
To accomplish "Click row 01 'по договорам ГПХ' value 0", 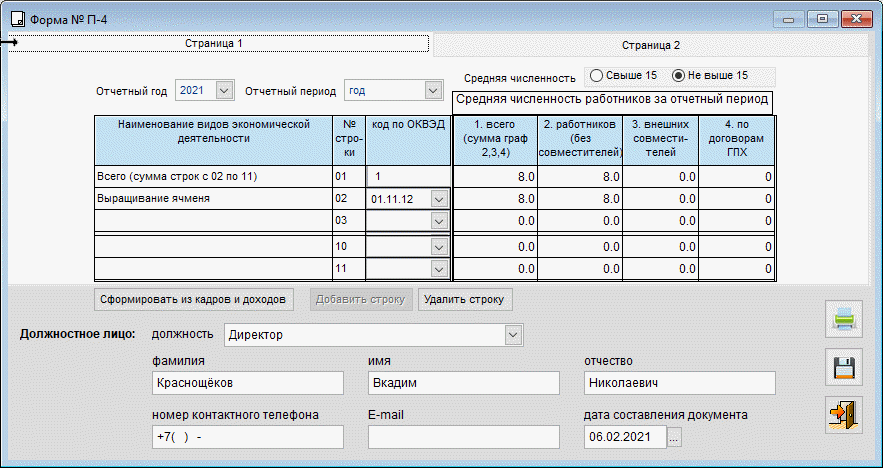I will 736,177.
